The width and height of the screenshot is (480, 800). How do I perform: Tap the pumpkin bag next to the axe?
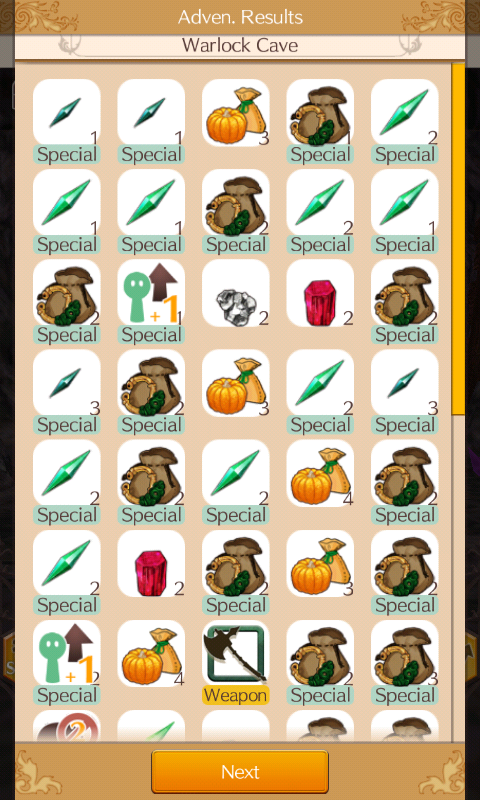coord(151,654)
